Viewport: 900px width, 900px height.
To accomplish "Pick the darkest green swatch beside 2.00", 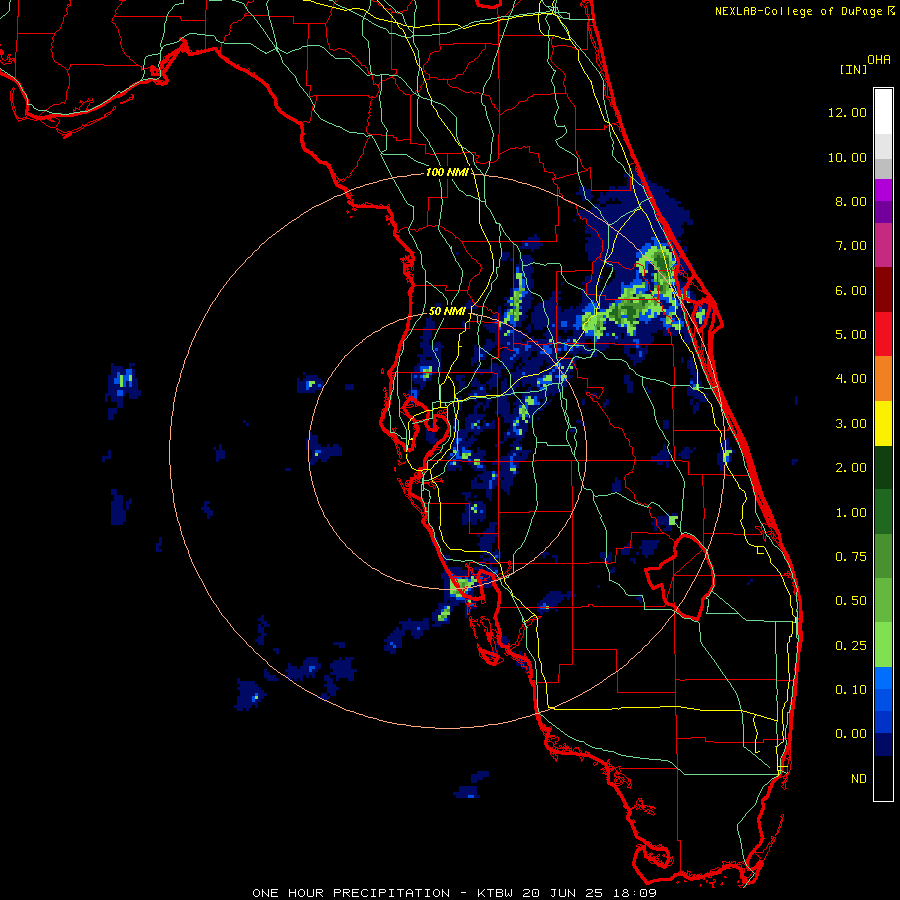I will (883, 467).
